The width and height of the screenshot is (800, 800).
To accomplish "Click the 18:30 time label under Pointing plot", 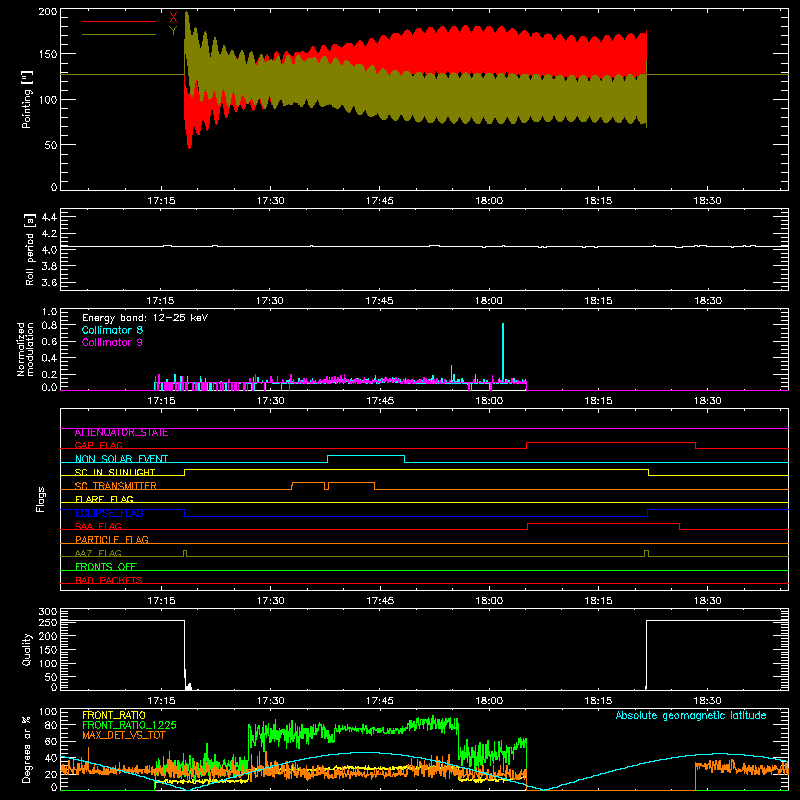I will (x=707, y=201).
